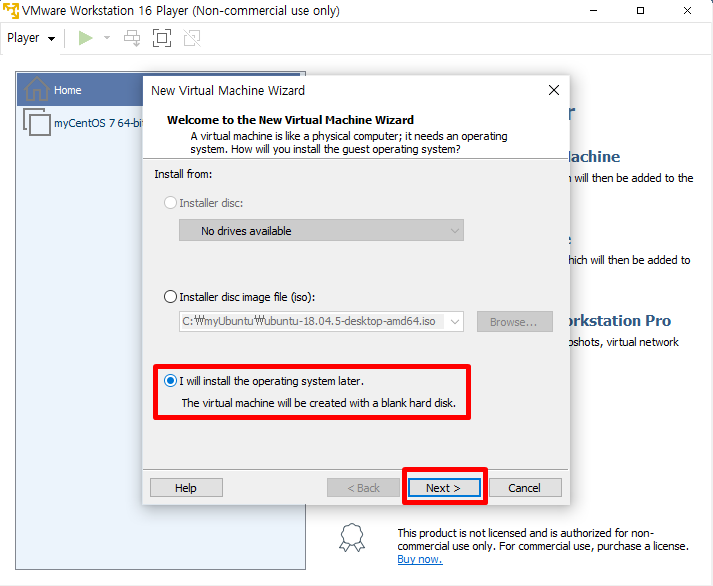Click the 'Welcome to the New Virtual Machine Wizard' heading
This screenshot has height=586, width=713.
(x=291, y=120)
